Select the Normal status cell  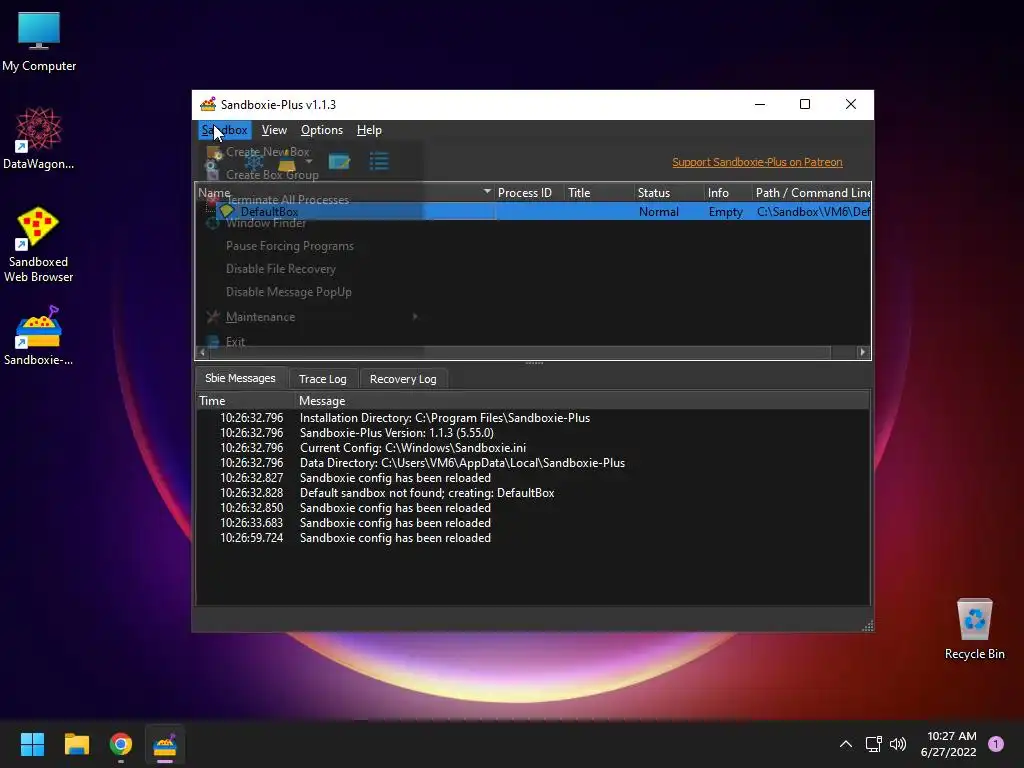pos(658,212)
